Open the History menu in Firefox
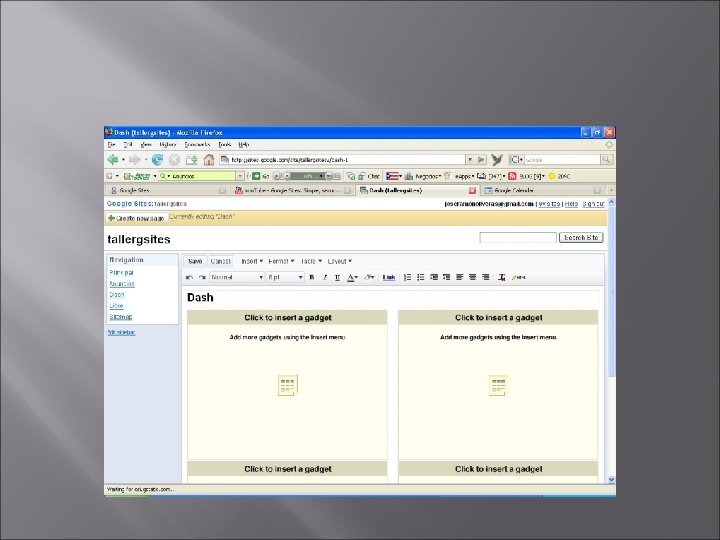This screenshot has width=720, height=540. pos(168,145)
